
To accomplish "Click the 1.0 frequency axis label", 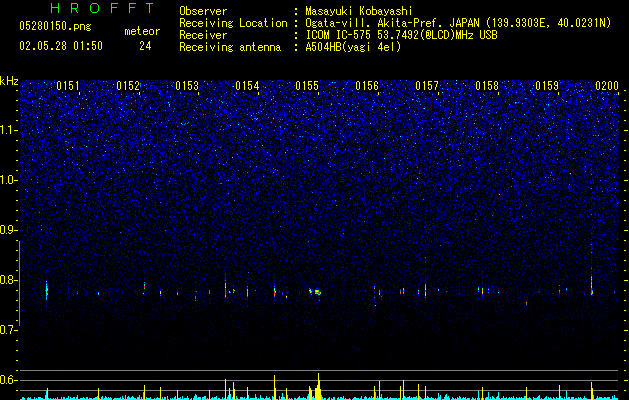I will (9, 180).
